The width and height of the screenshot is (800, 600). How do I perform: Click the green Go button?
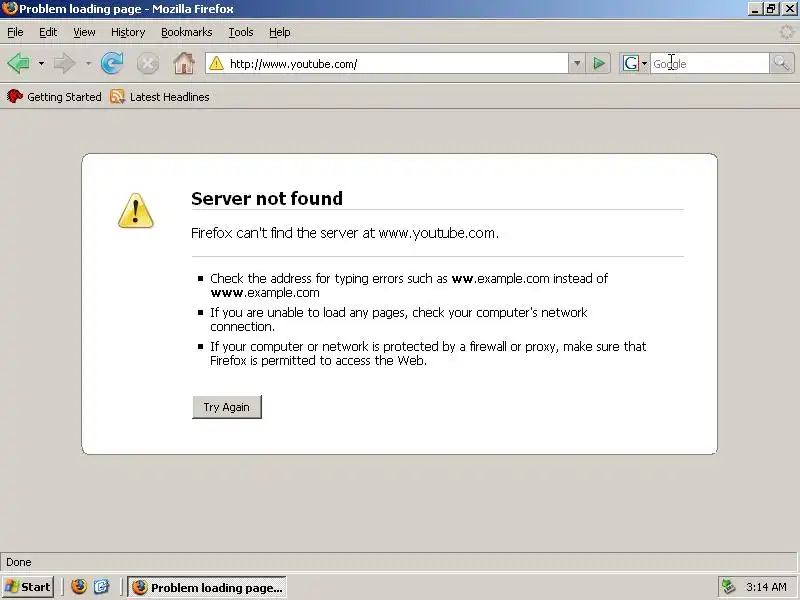(598, 64)
